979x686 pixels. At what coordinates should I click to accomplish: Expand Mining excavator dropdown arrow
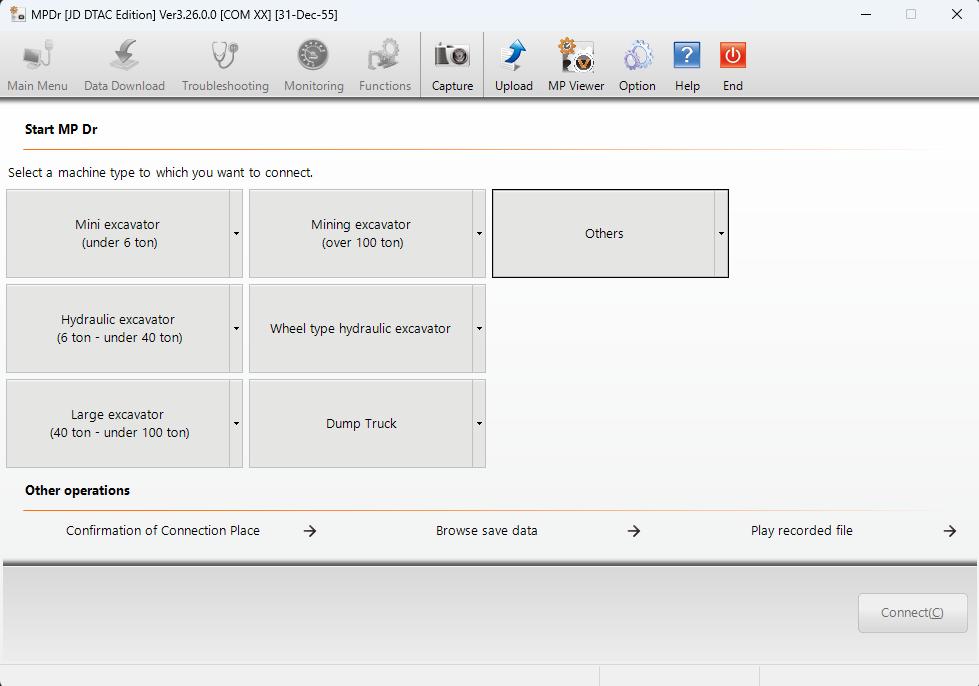479,233
